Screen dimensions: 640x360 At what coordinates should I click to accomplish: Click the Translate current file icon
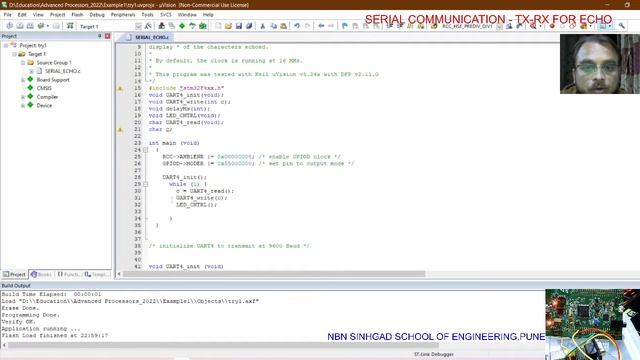click(x=9, y=26)
